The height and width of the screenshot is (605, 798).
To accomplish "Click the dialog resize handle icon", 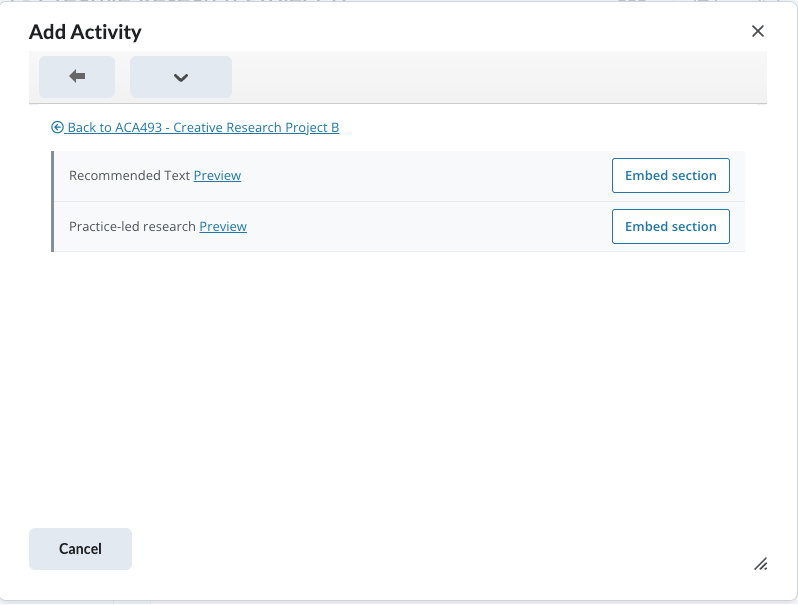I will tap(760, 564).
